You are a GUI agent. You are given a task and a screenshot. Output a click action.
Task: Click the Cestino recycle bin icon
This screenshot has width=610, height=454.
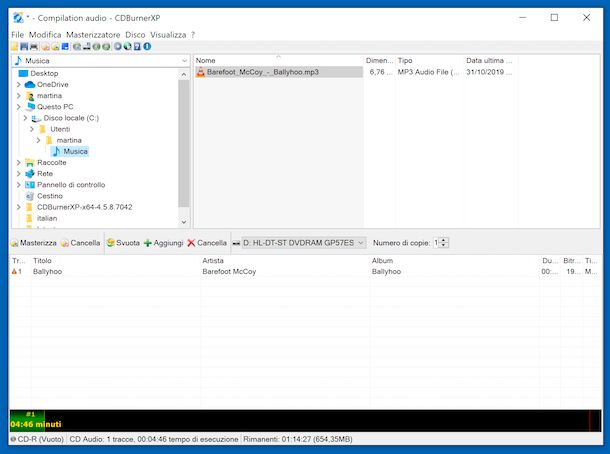click(x=30, y=196)
